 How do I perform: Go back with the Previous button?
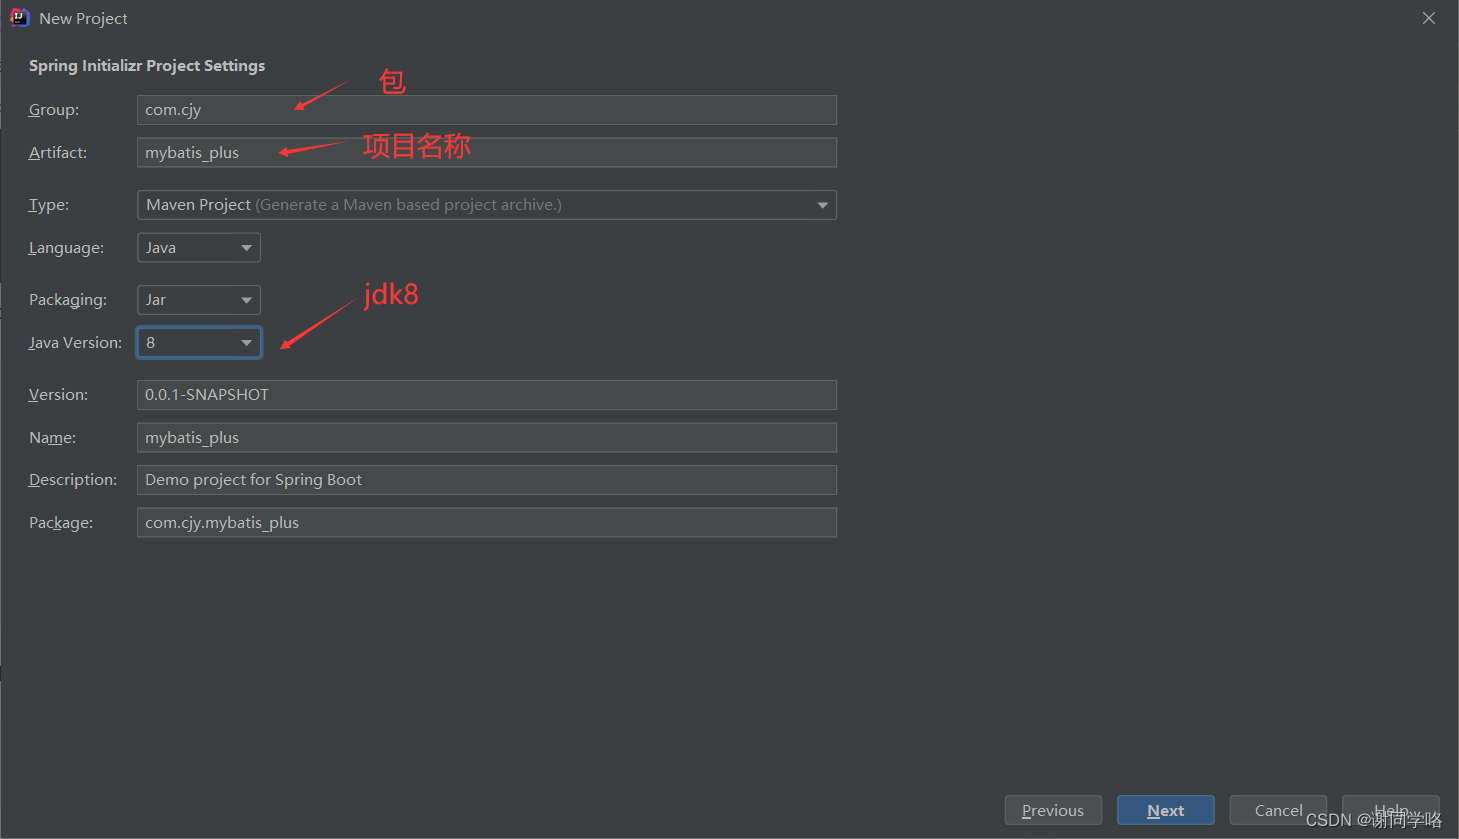[x=1053, y=811]
